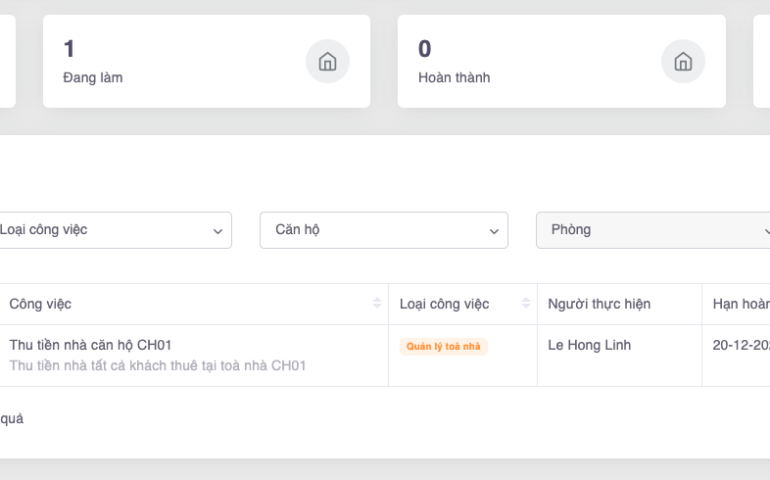
Task: Click the Người thực hiện column header
Action: (x=599, y=304)
